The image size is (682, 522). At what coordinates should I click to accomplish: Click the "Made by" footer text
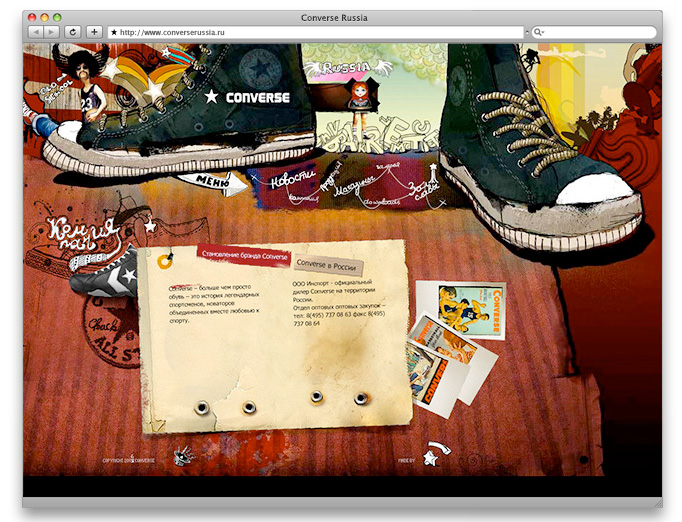406,460
